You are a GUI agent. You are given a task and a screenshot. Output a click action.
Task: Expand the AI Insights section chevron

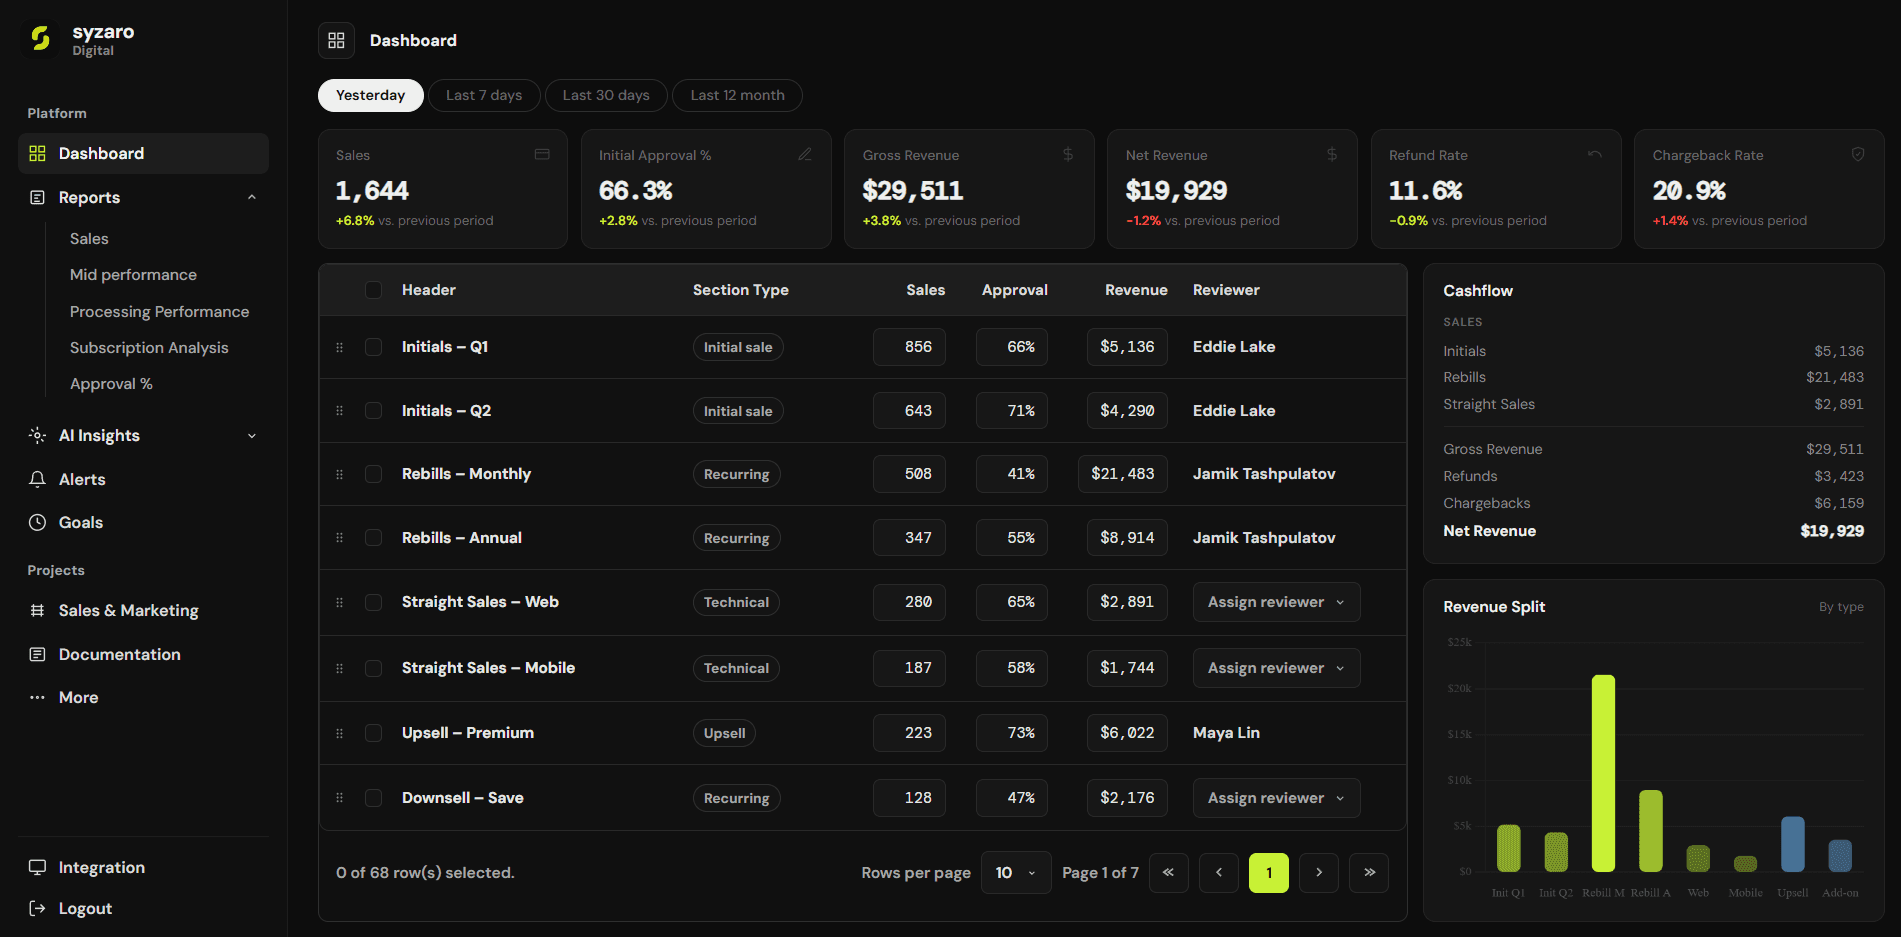[x=252, y=435]
